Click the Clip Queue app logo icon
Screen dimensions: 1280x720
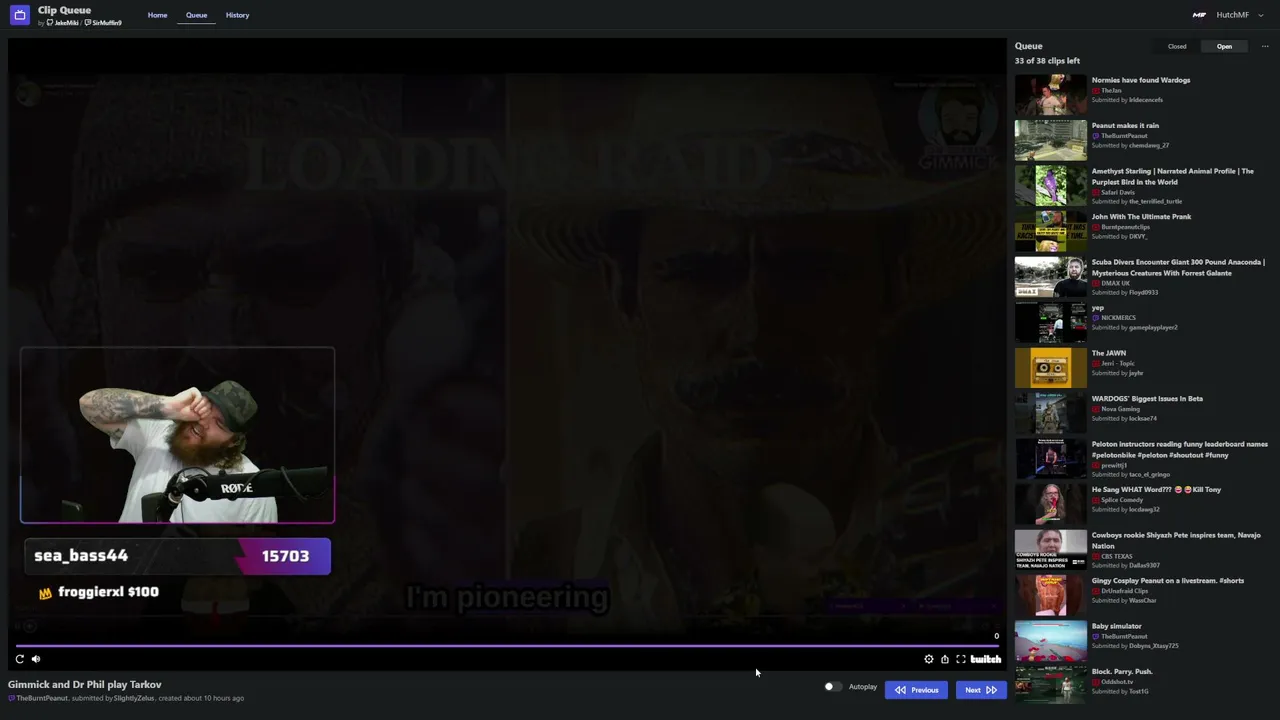(19, 15)
